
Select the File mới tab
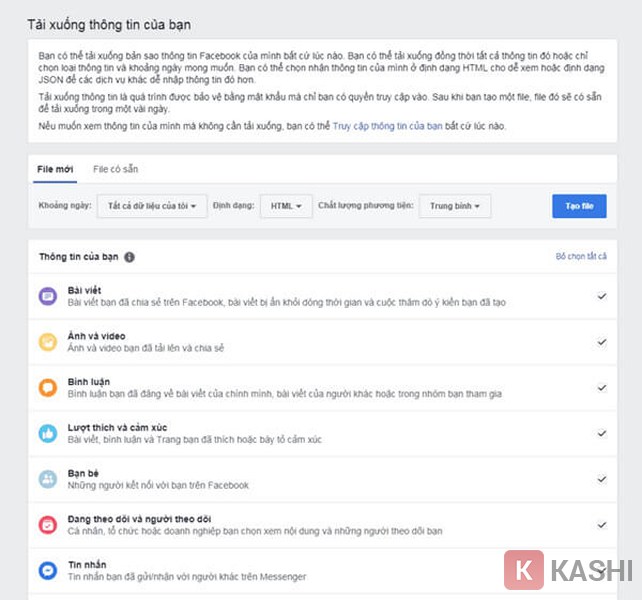tap(55, 170)
